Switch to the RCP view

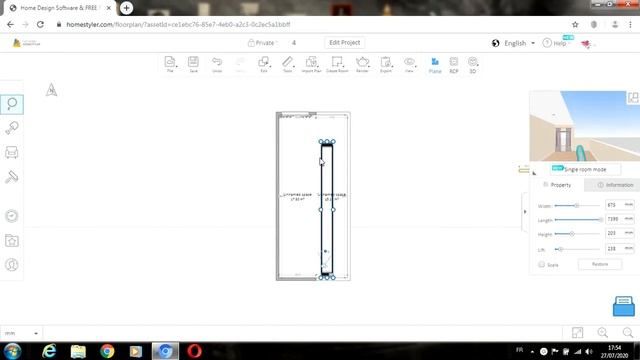(x=454, y=65)
